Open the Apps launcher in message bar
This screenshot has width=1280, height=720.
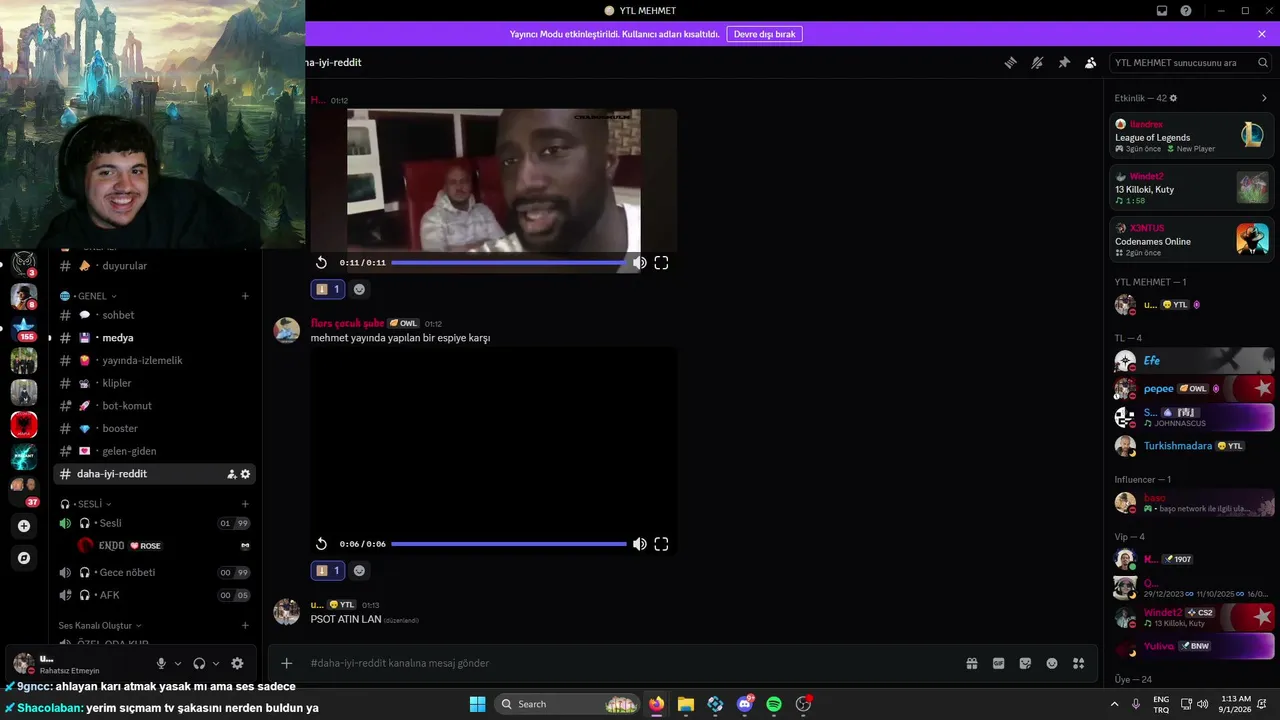(x=1078, y=663)
